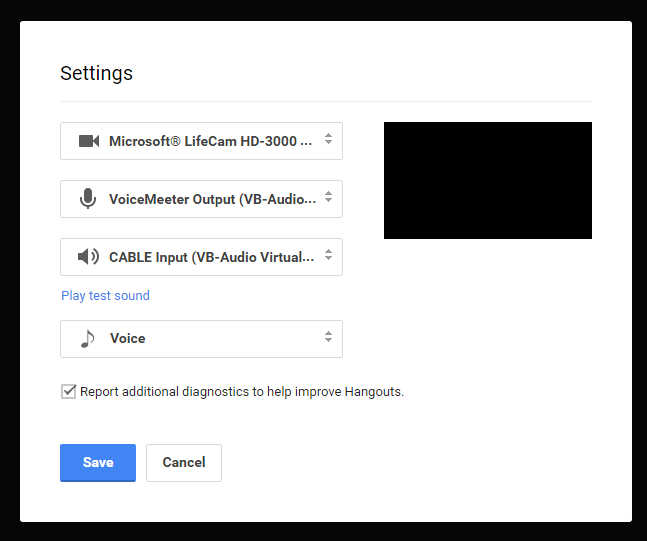Viewport: 647px width, 541px height.
Task: Play test sound link
Action: click(x=106, y=295)
